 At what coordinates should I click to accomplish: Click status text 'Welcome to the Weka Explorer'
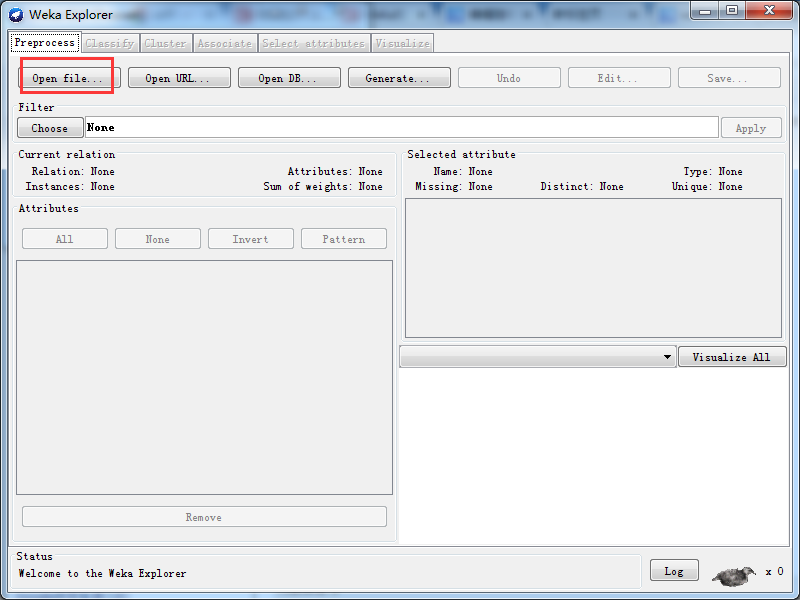103,573
